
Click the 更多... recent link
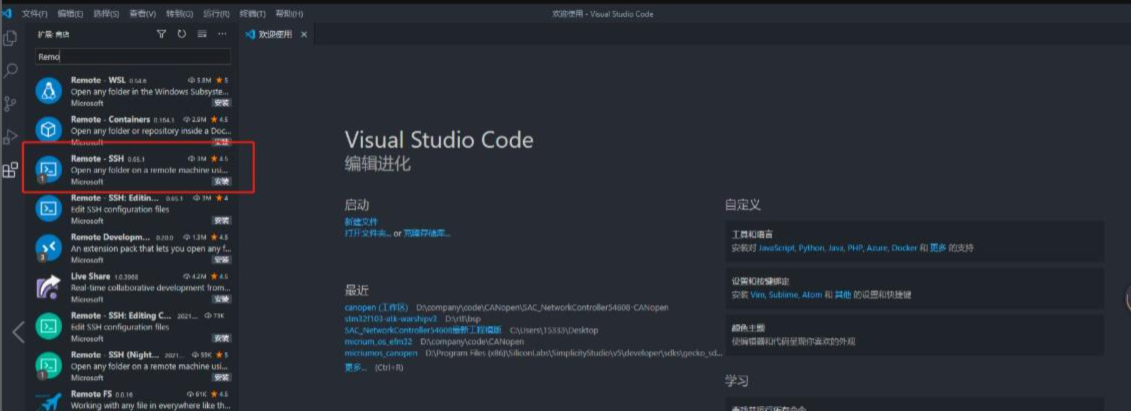(356, 368)
